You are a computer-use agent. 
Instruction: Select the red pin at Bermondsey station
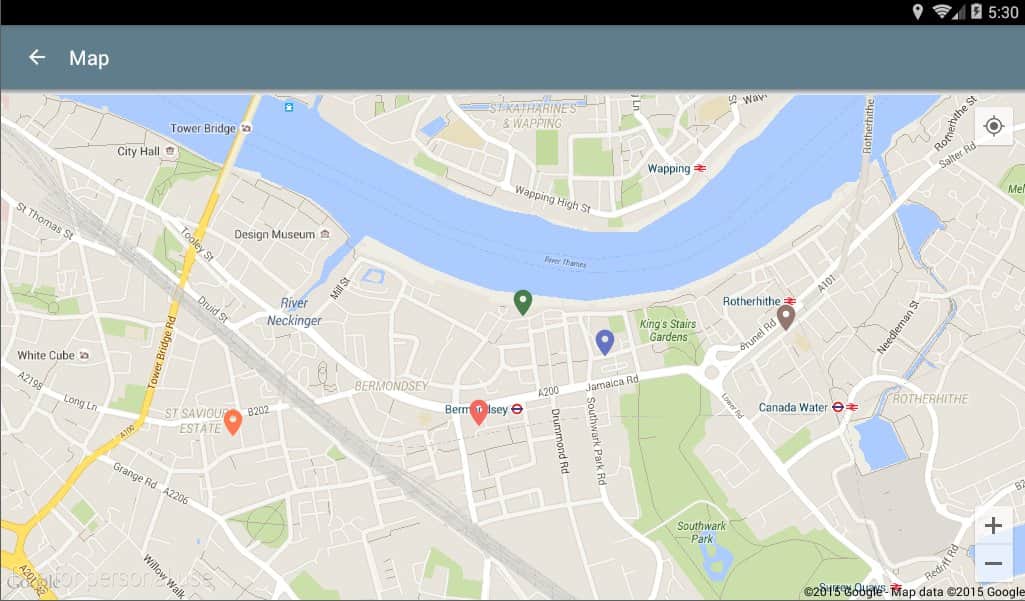479,413
